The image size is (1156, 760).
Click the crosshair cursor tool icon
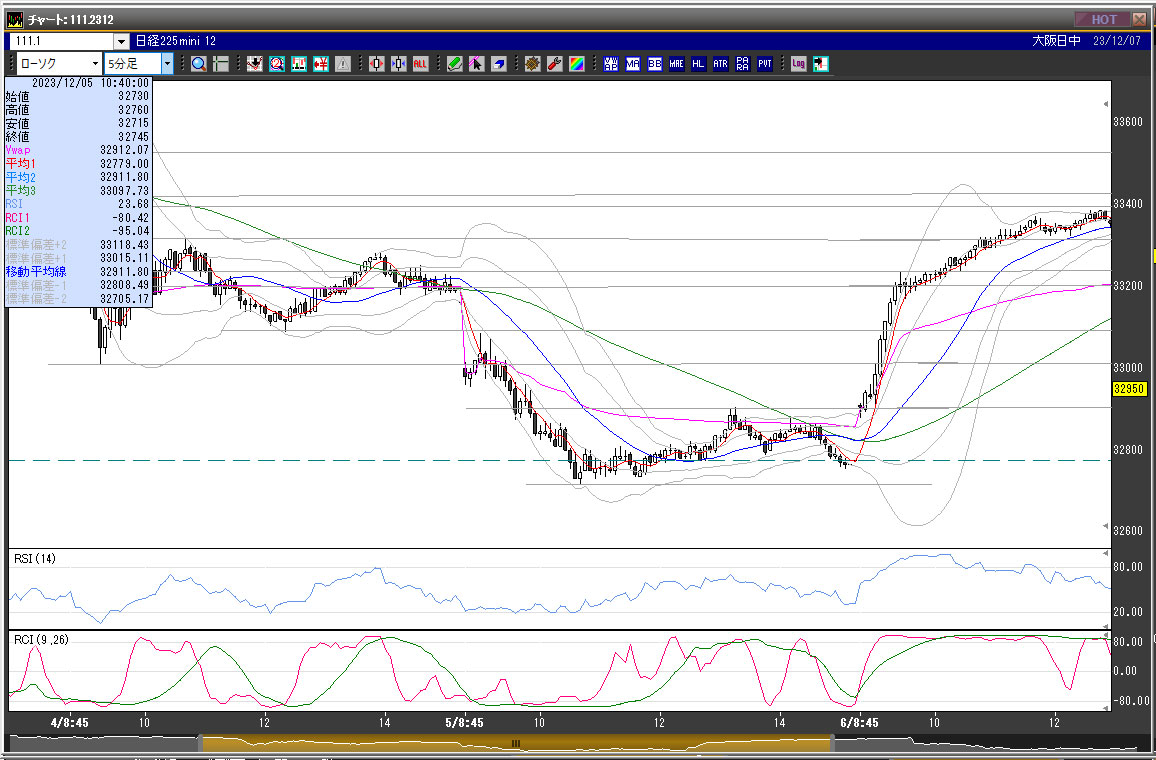220,64
